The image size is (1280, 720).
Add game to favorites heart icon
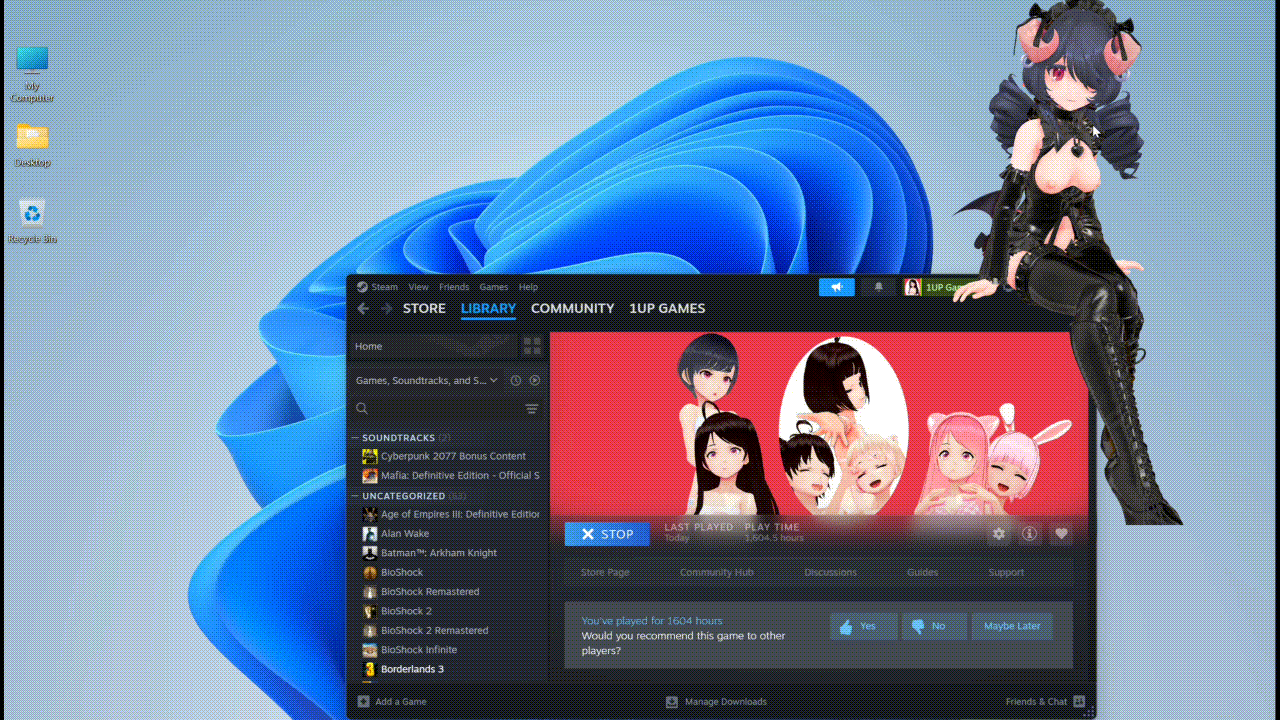click(x=1061, y=534)
